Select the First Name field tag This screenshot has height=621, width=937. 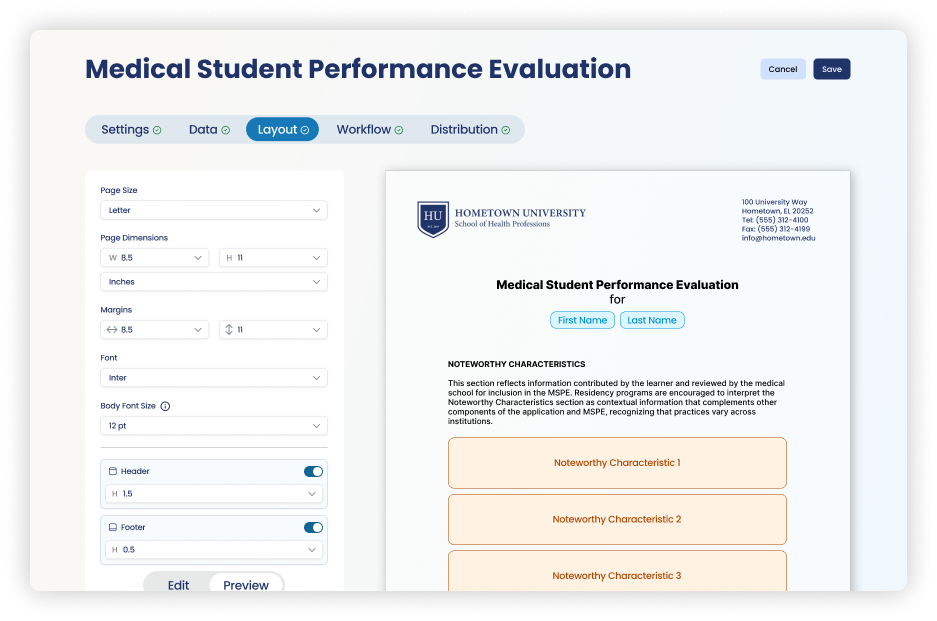[582, 320]
